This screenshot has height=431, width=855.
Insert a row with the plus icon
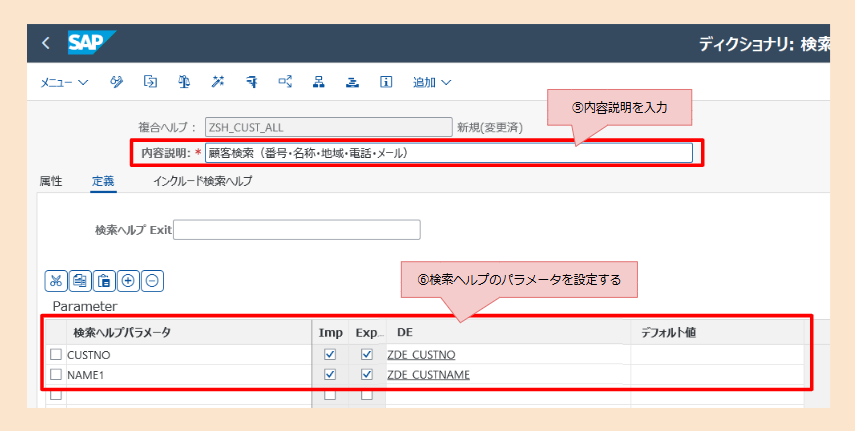click(x=128, y=281)
